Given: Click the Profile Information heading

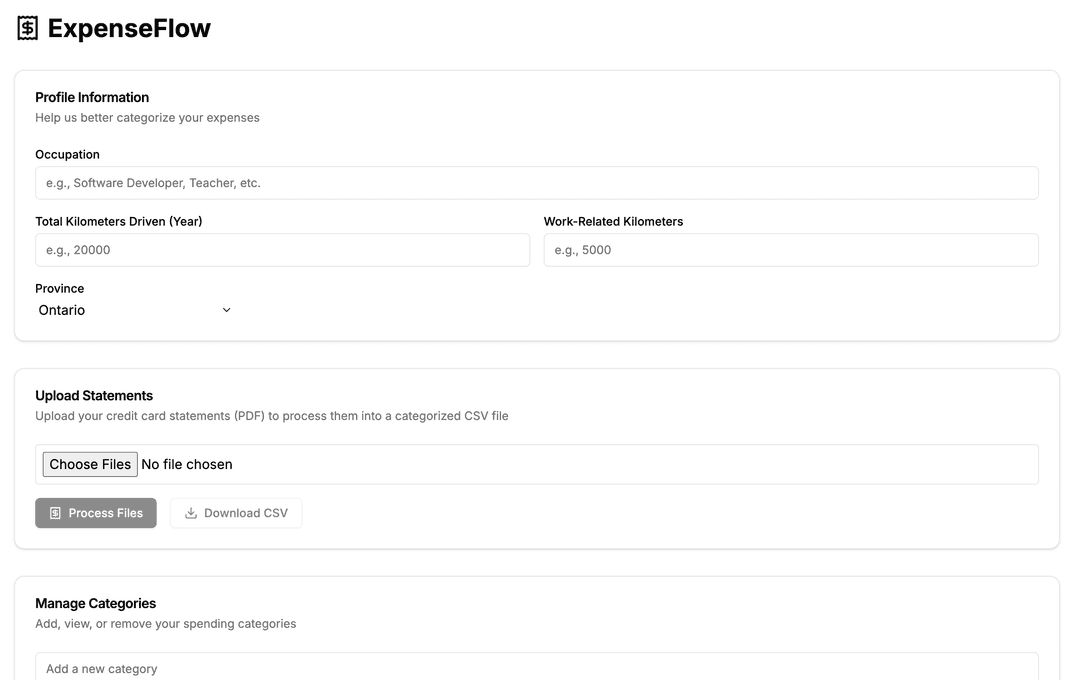Looking at the screenshot, I should point(92,97).
